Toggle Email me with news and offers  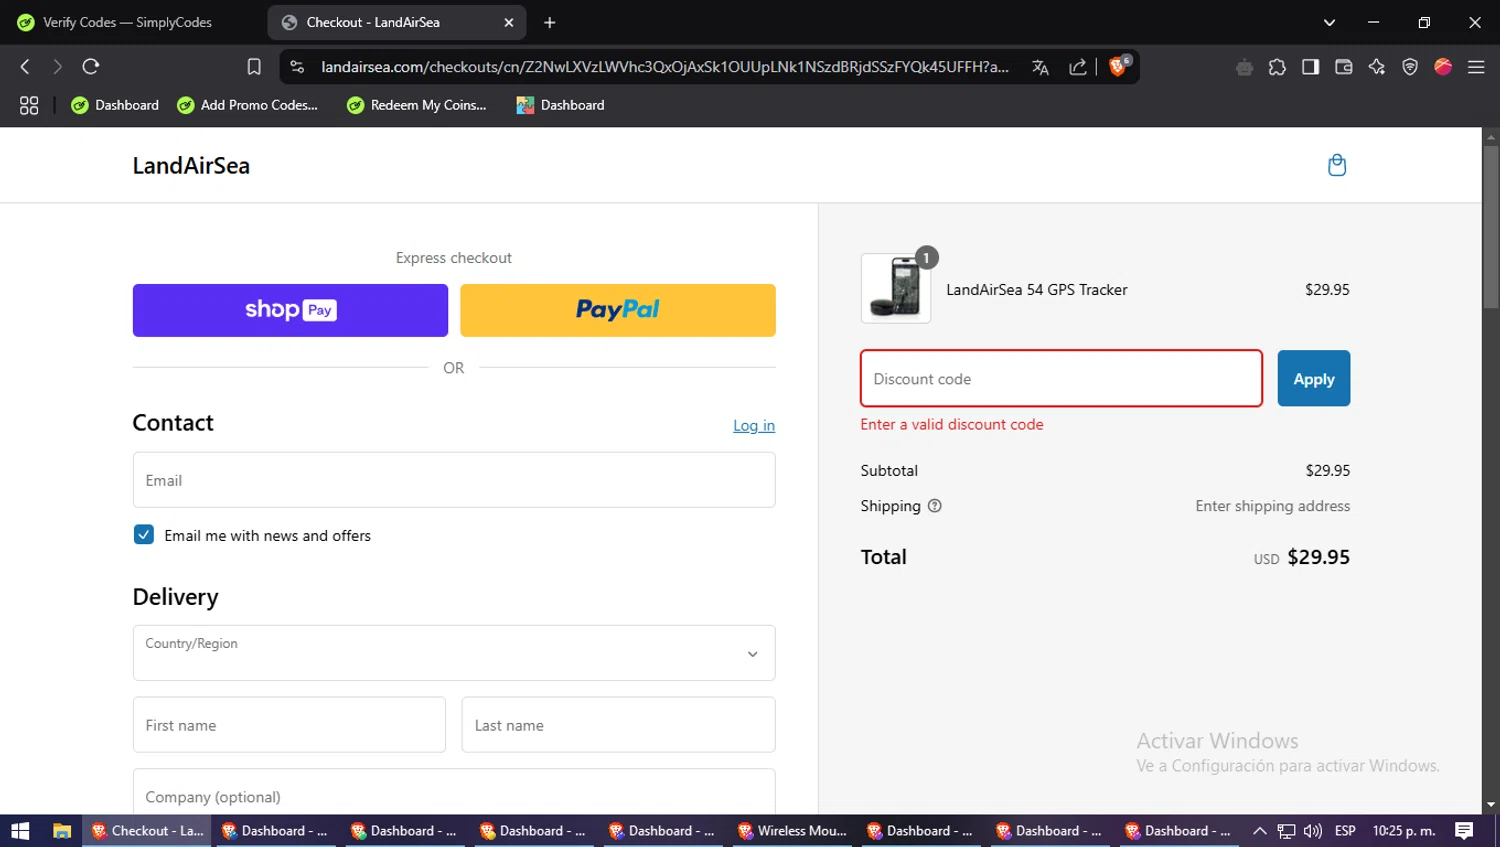(144, 535)
